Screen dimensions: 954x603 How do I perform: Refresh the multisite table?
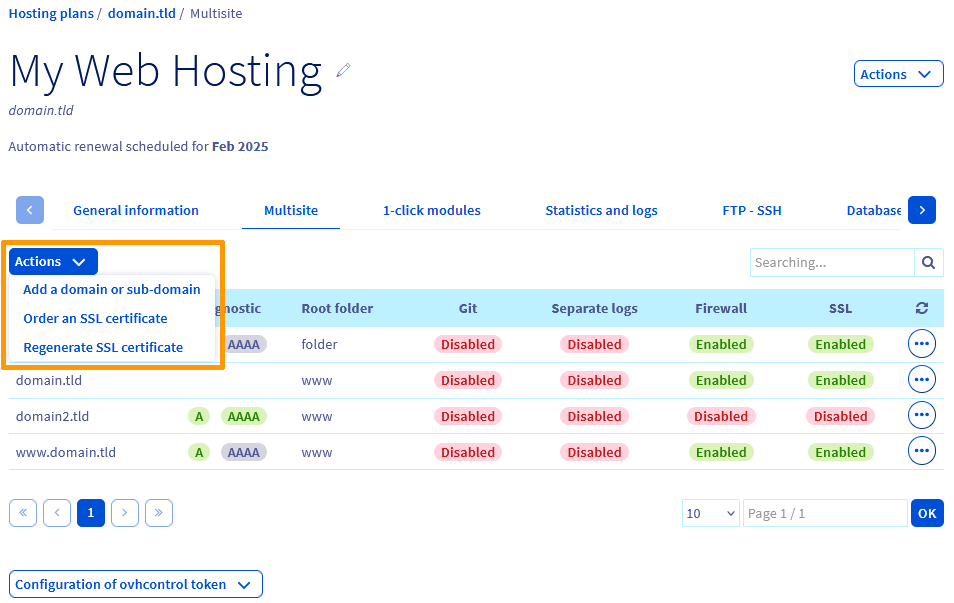tap(921, 309)
